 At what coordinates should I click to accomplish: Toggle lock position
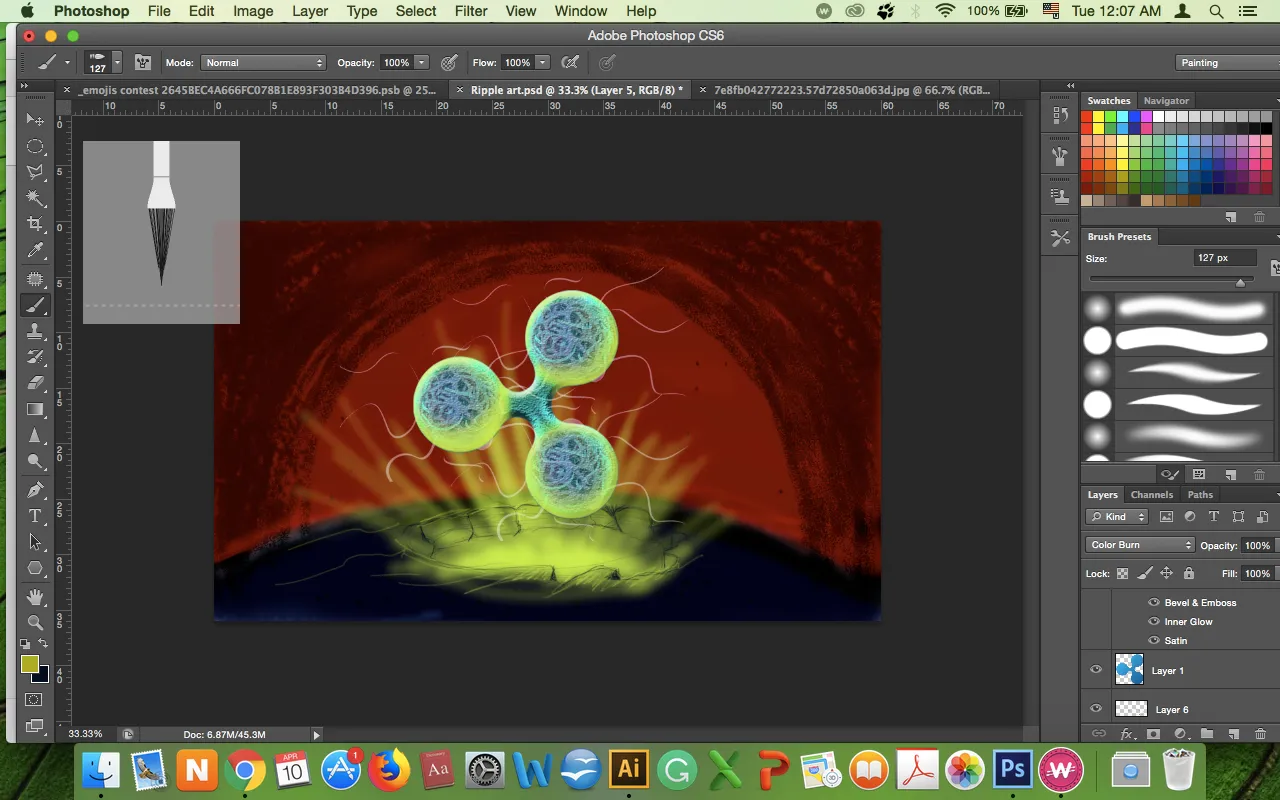pos(1166,573)
